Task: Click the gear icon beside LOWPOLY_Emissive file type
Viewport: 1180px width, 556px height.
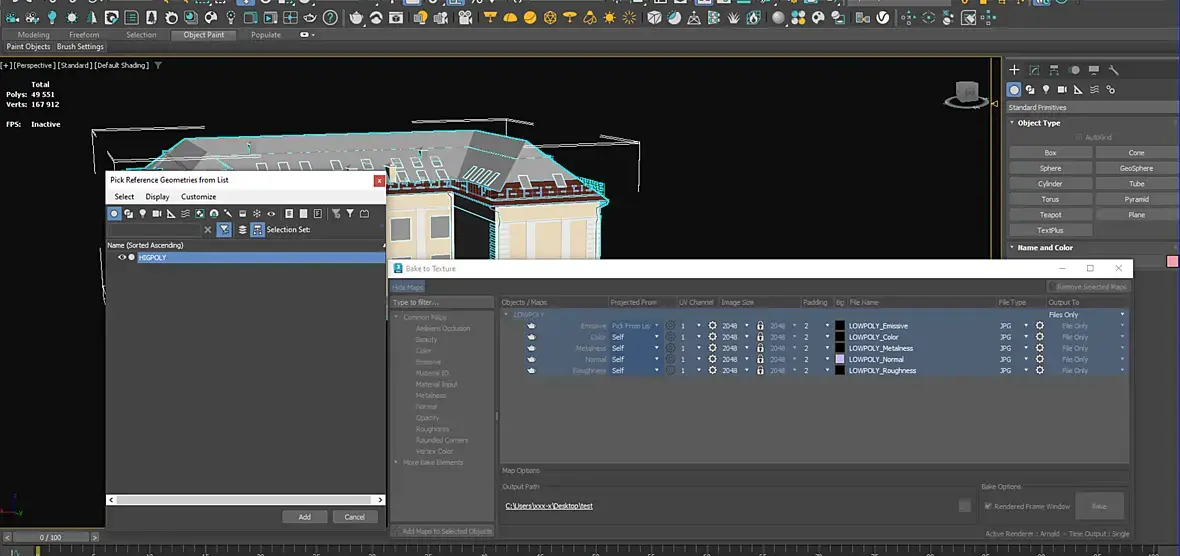Action: click(1040, 326)
